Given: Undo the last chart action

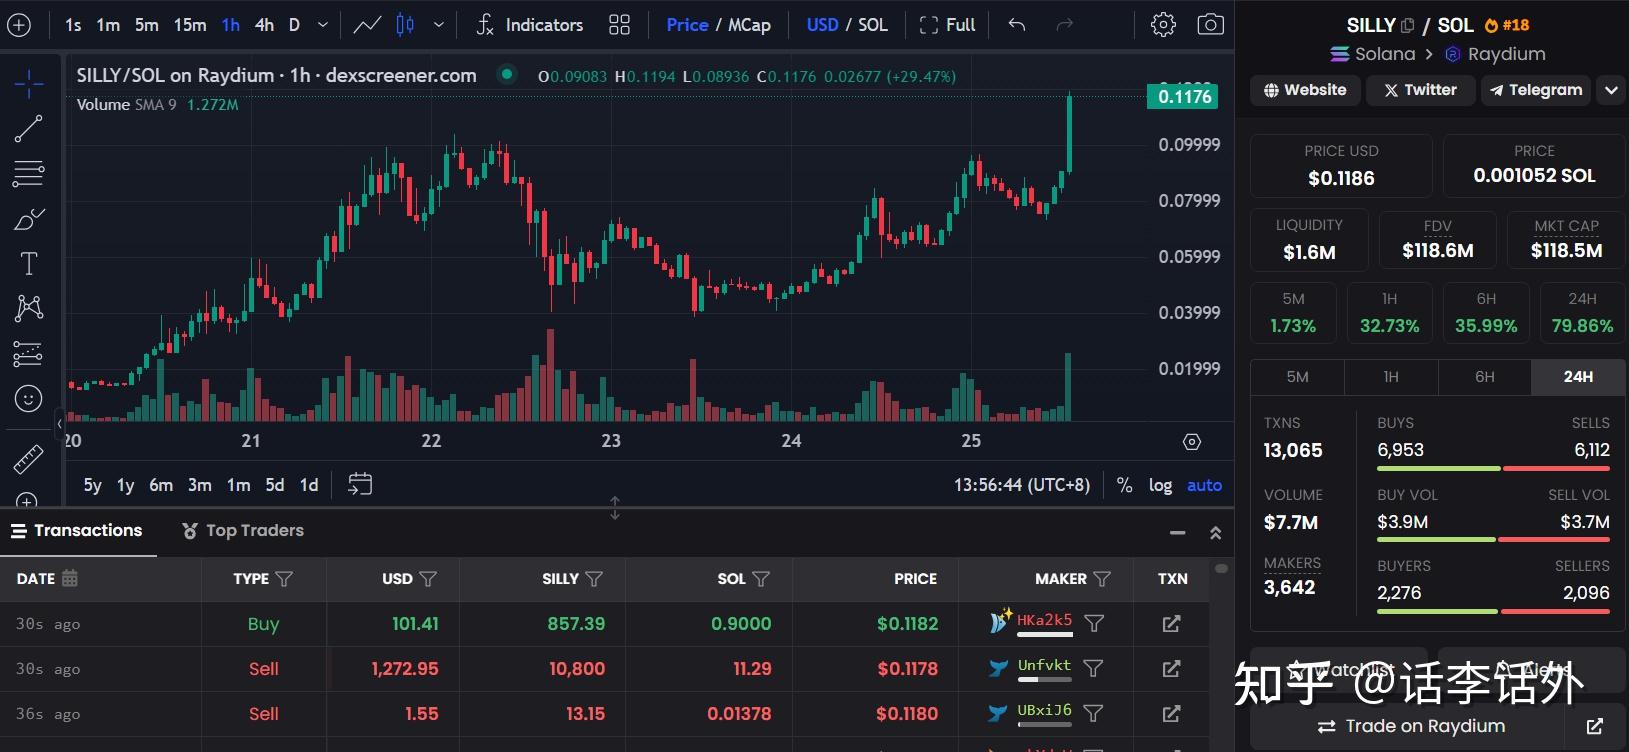Looking at the screenshot, I should (x=1017, y=25).
